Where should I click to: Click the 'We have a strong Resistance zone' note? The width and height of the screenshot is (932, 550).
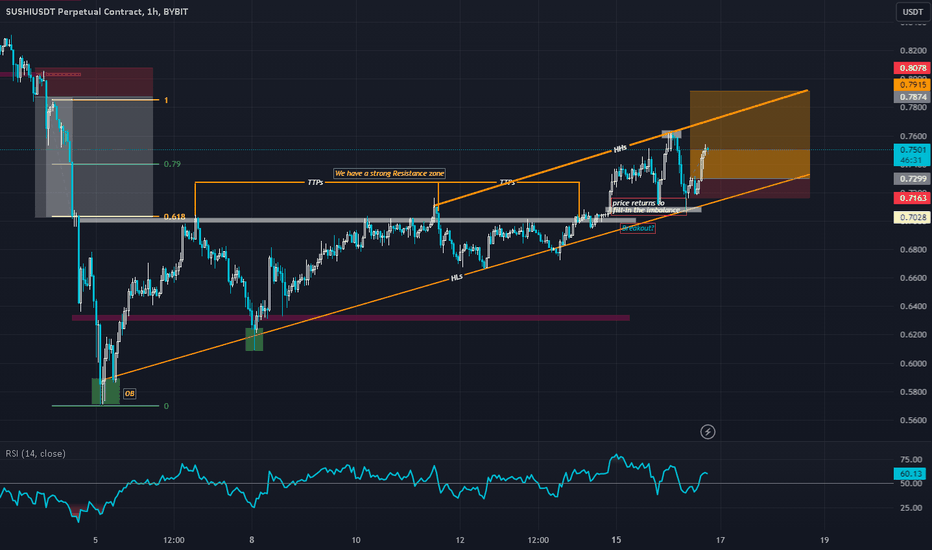(389, 174)
